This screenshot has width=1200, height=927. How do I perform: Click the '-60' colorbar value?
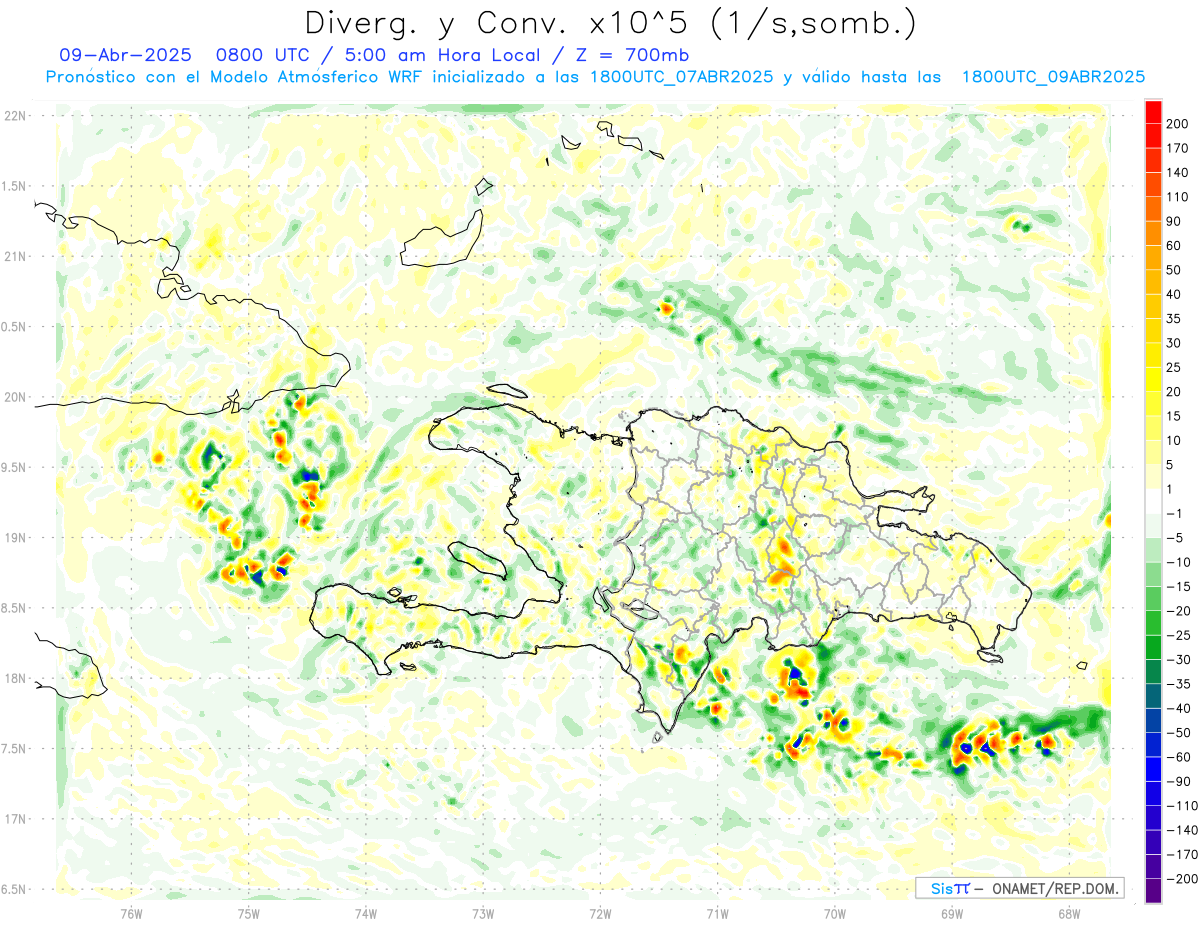[x=1178, y=757]
